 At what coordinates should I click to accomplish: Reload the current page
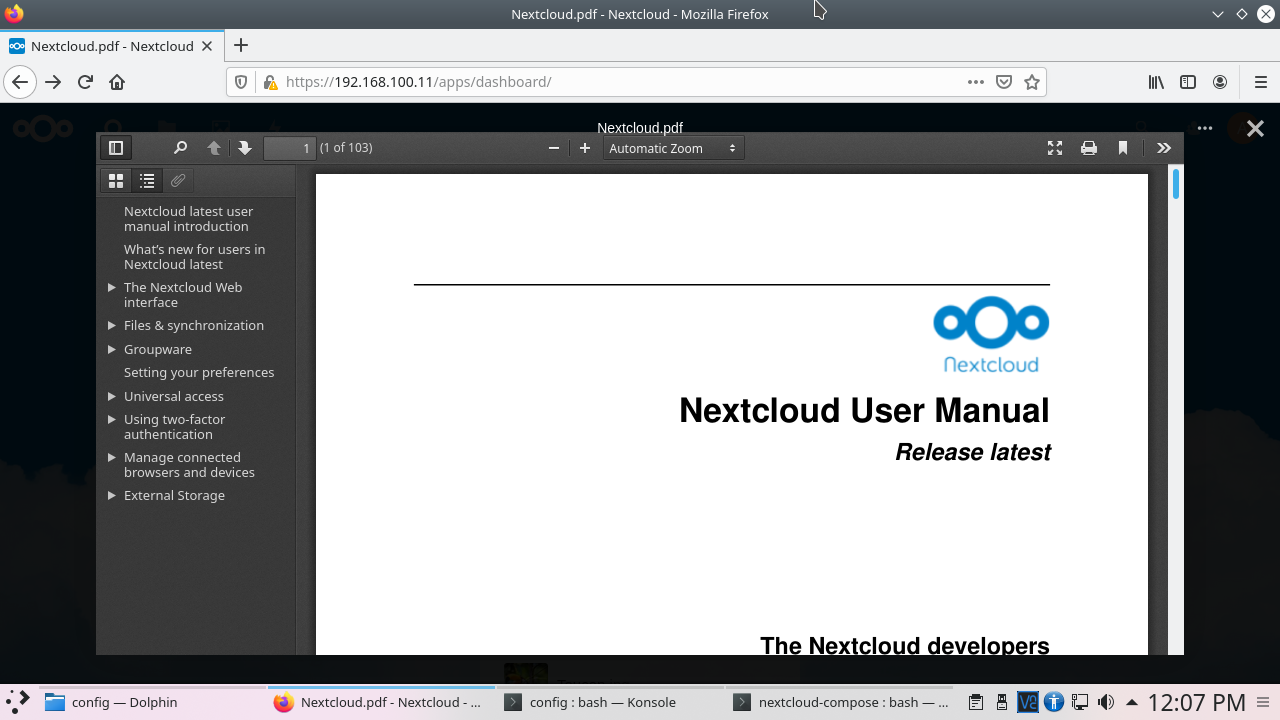coord(85,82)
